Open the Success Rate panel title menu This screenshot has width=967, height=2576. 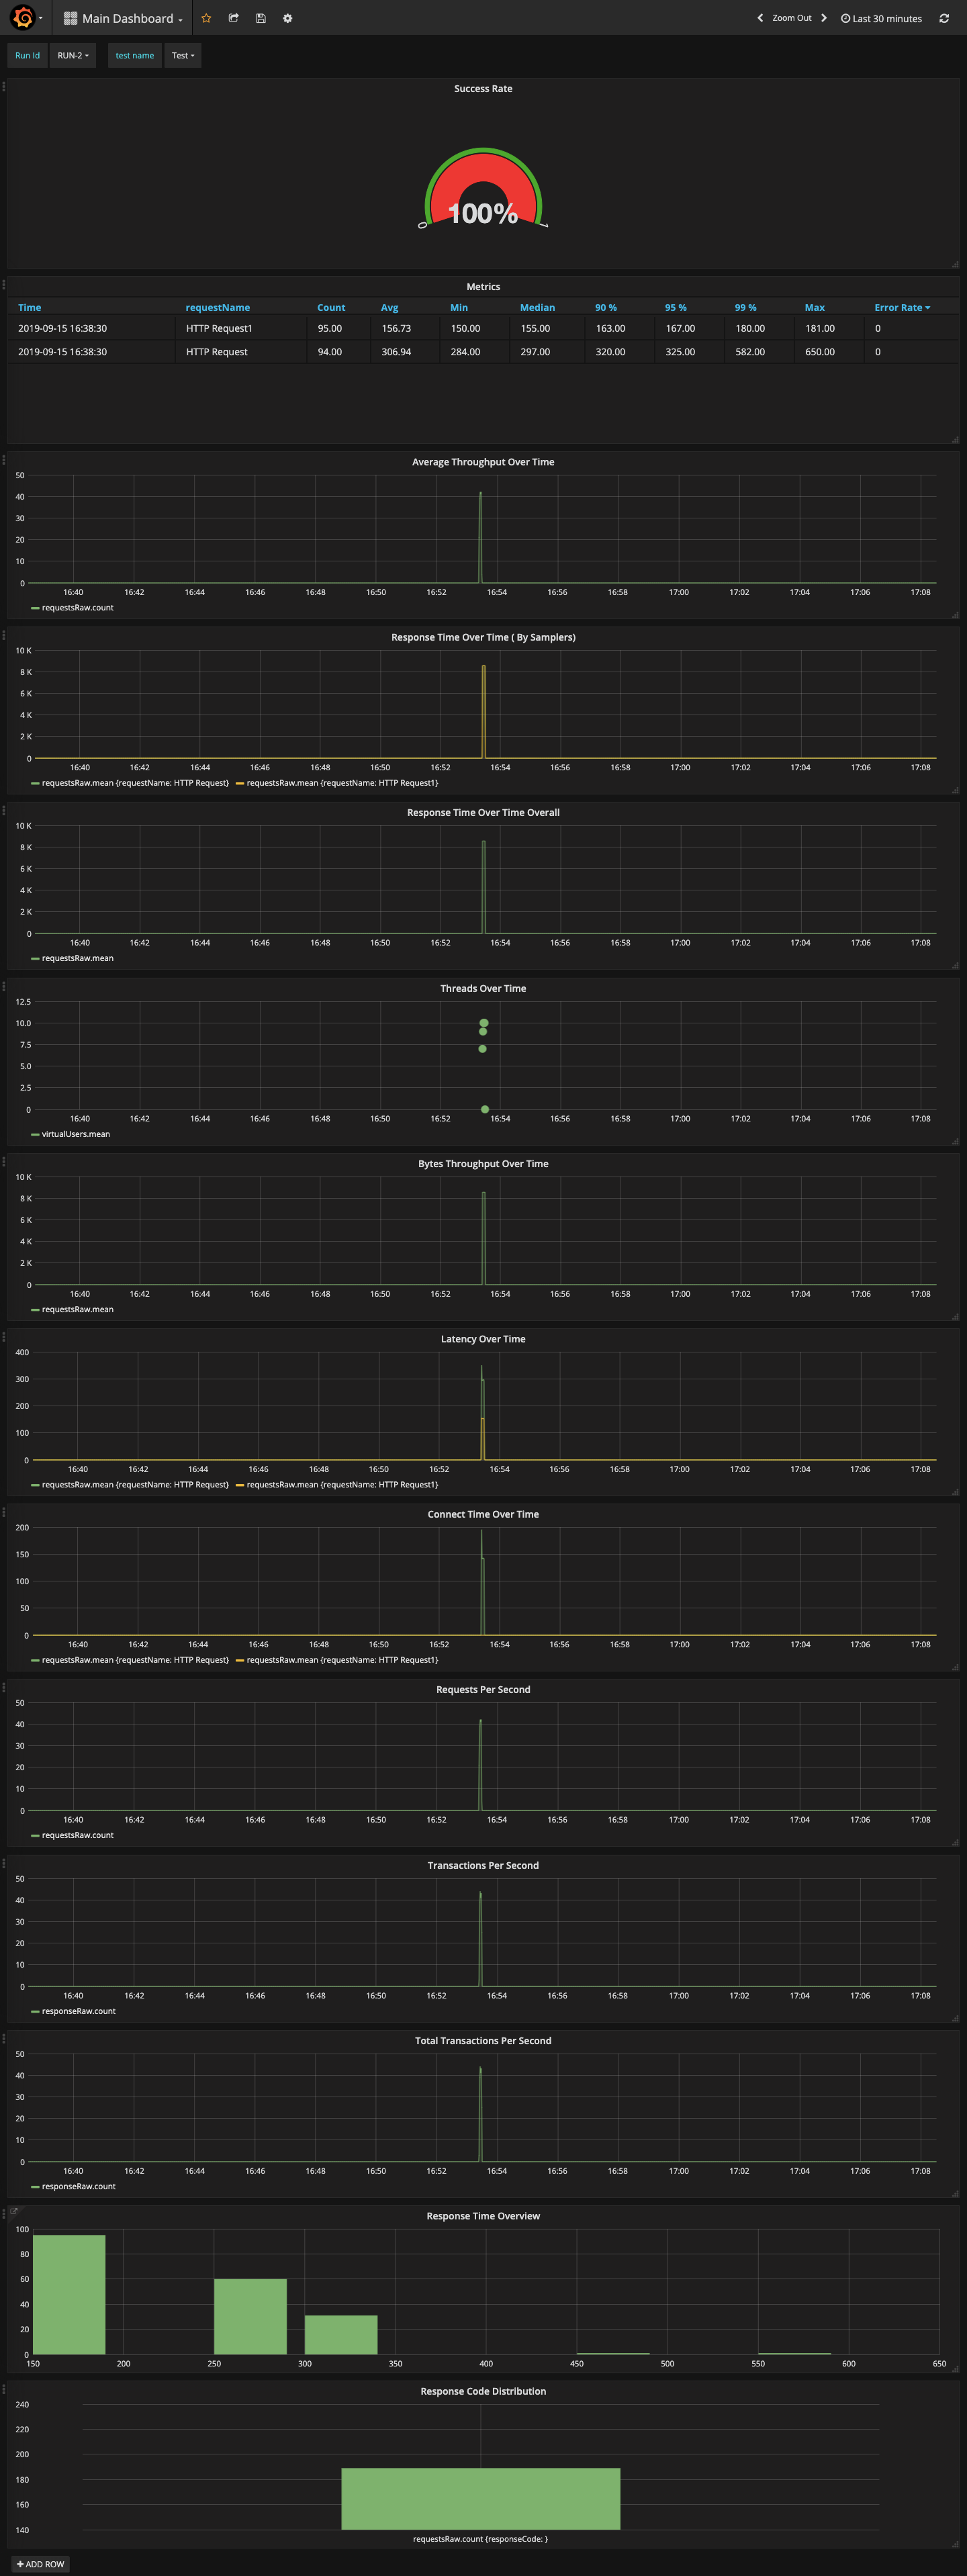click(483, 89)
